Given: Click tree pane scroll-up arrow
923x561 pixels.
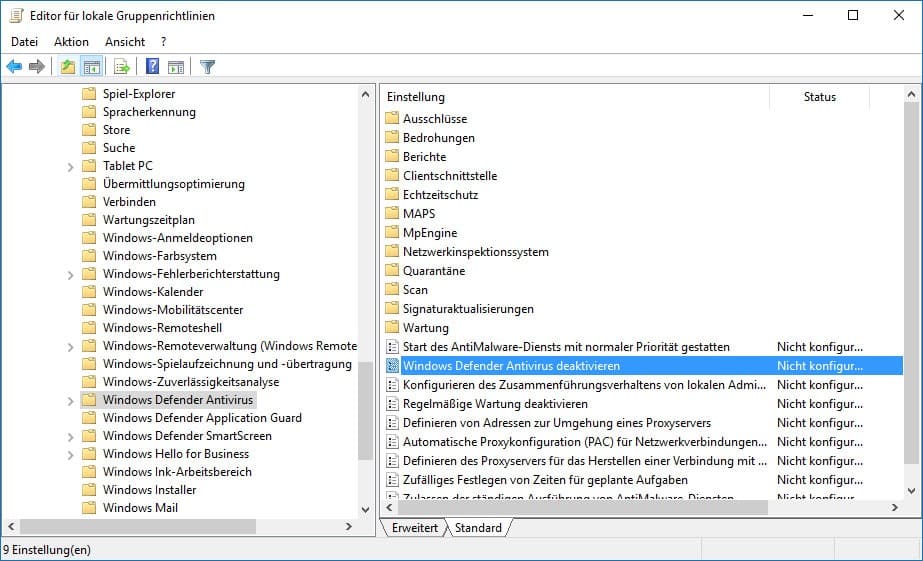Looking at the screenshot, I should (x=366, y=94).
